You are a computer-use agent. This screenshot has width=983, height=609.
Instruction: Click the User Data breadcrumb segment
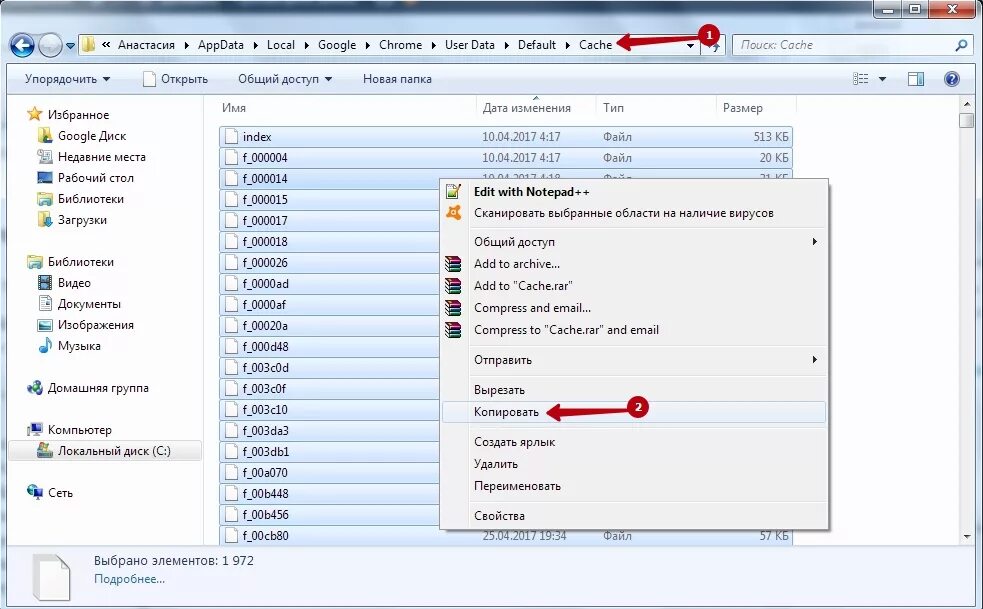point(470,45)
